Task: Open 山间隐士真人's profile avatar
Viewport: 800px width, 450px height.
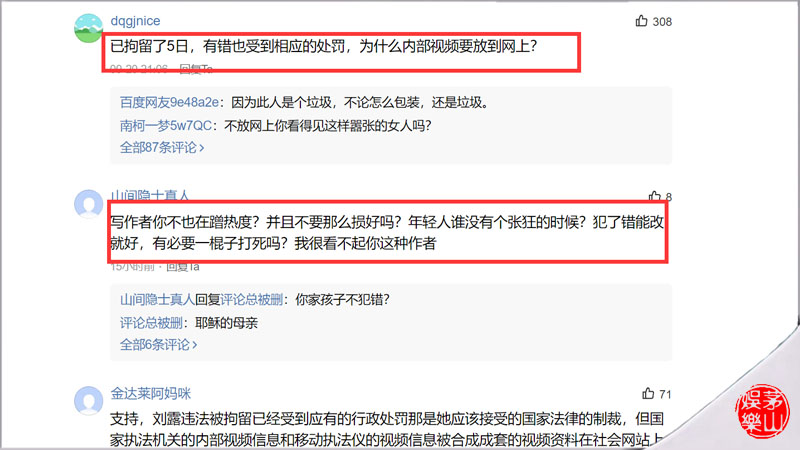Action: point(89,204)
